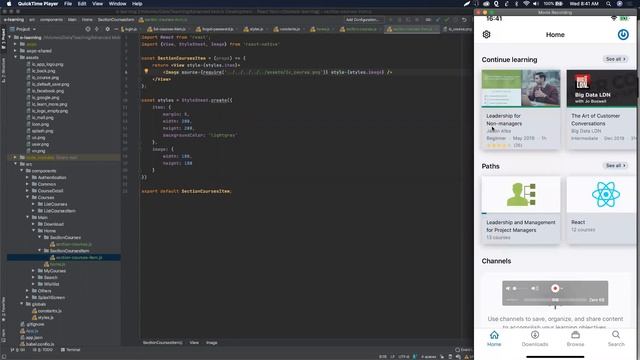Collapse the assets folder
The width and height of the screenshot is (640, 360).
click(16, 58)
